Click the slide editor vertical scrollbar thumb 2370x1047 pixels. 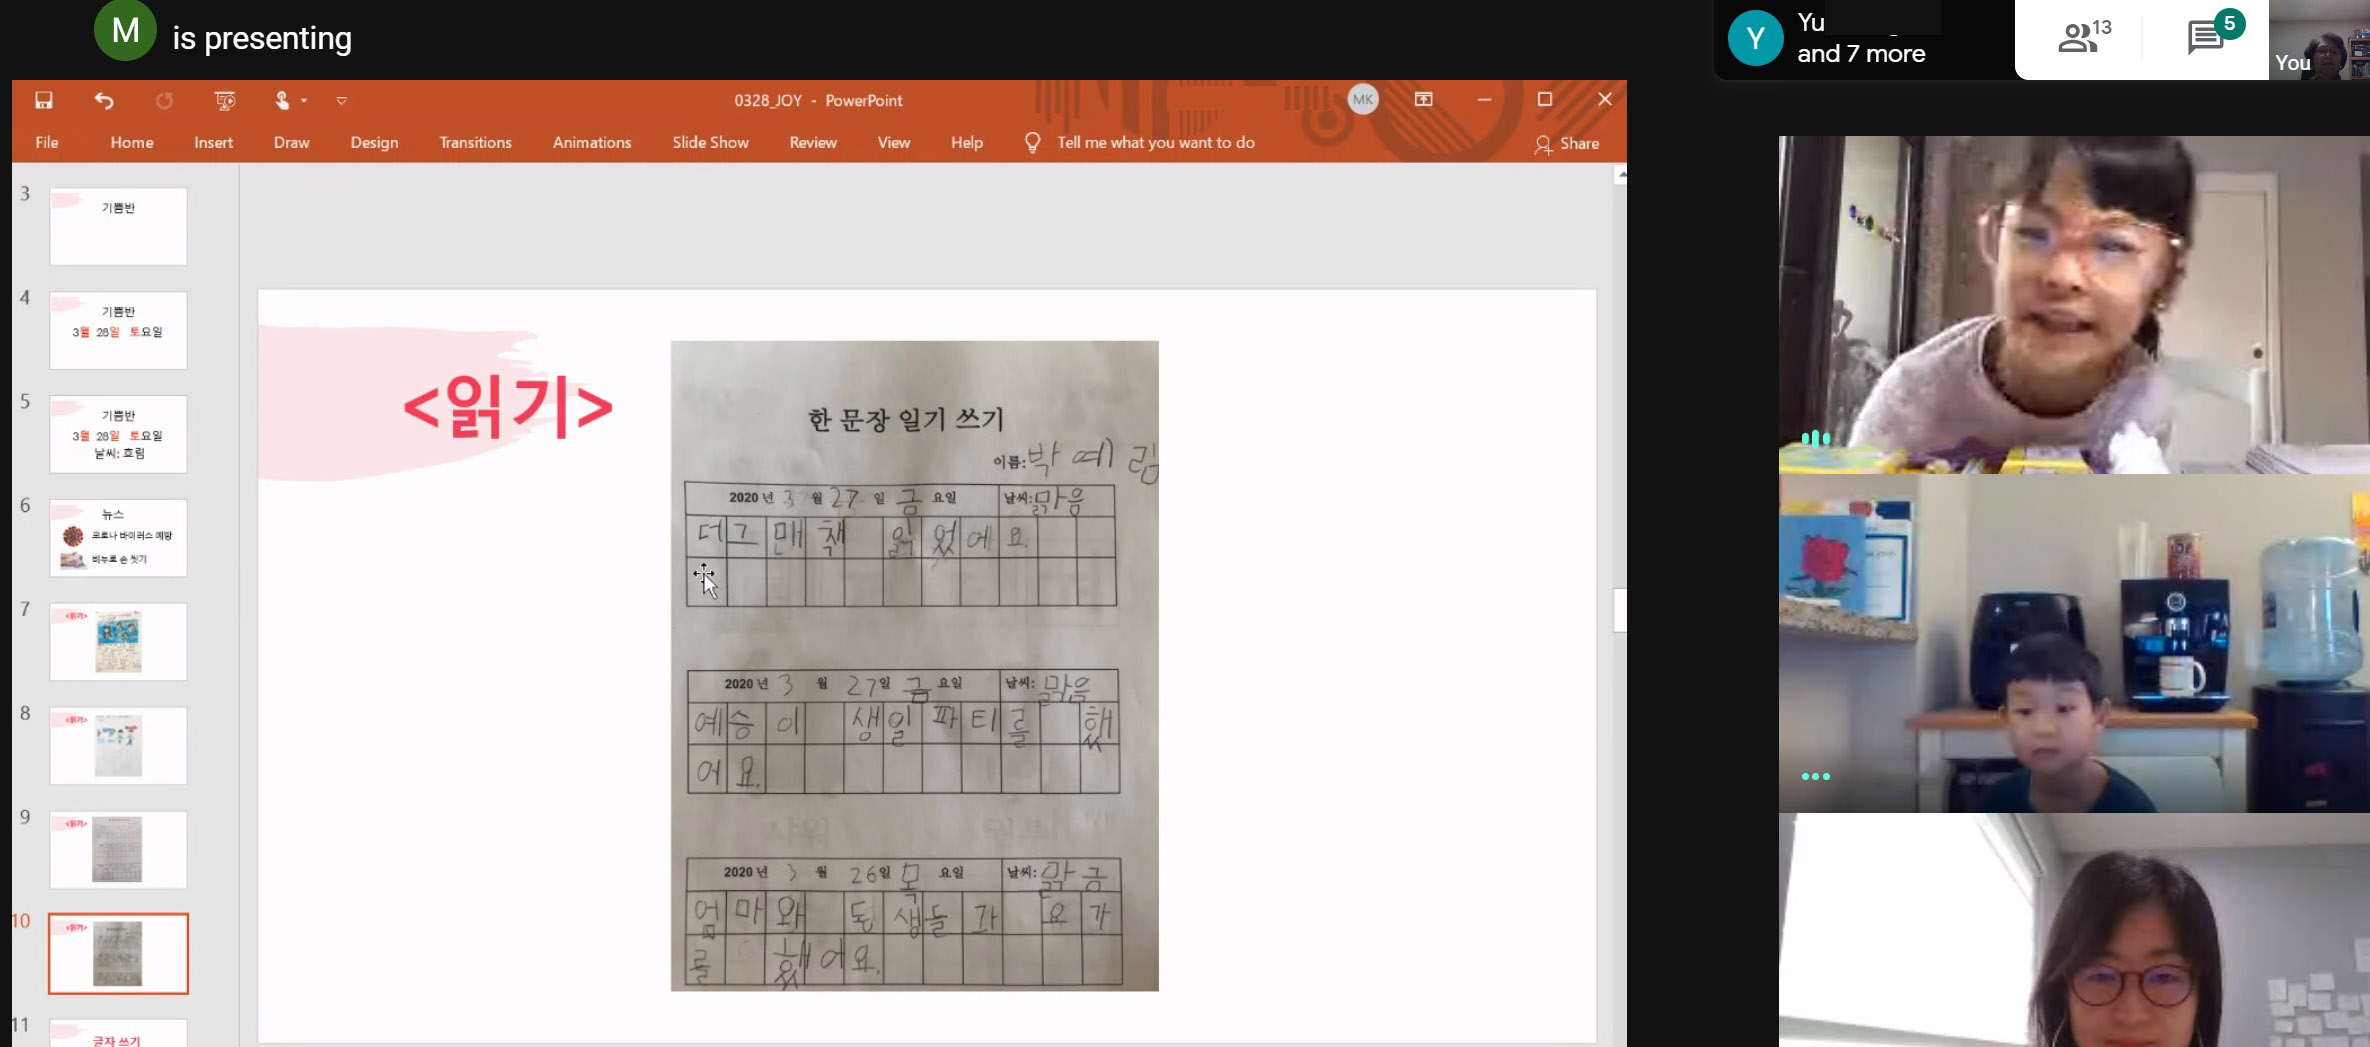click(x=1619, y=610)
